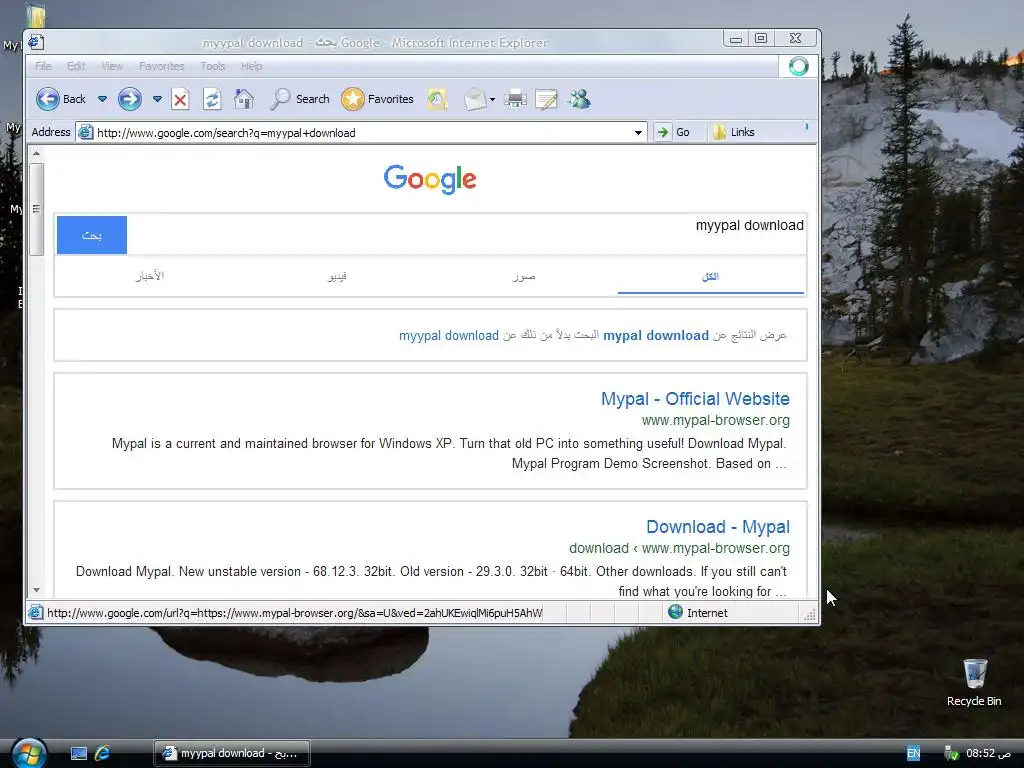1024x768 pixels.
Task: Switch to the Images tab (صور)
Action: pyautogui.click(x=524, y=276)
